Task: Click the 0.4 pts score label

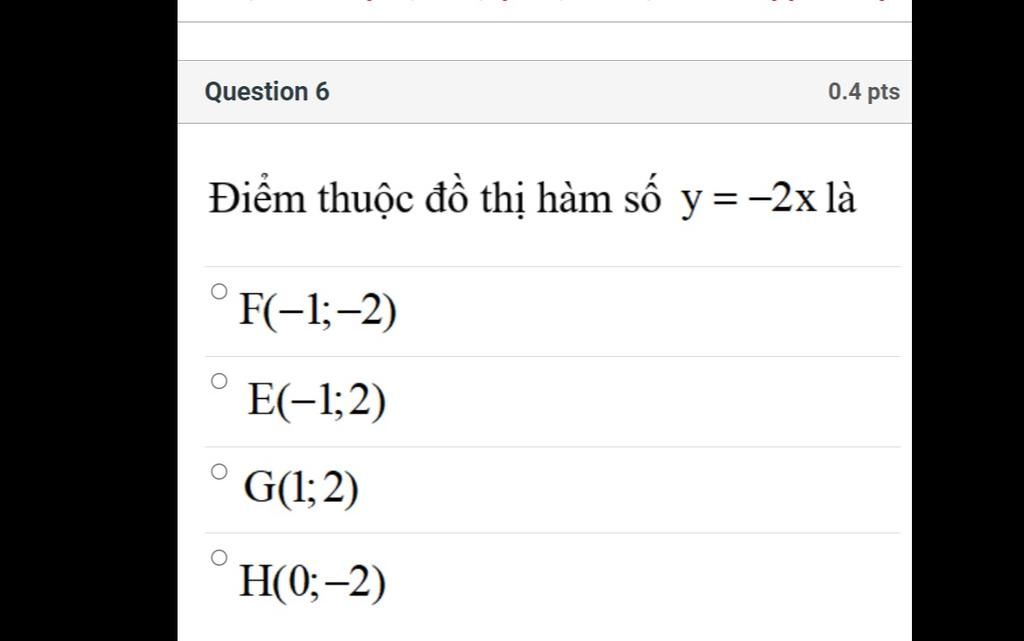Action: (864, 92)
